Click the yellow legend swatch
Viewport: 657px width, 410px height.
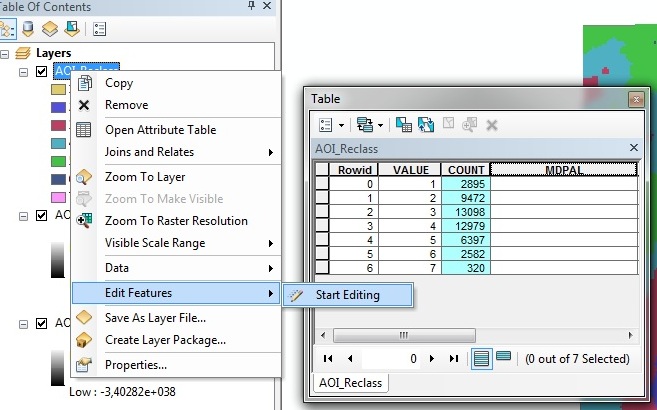coord(58,89)
